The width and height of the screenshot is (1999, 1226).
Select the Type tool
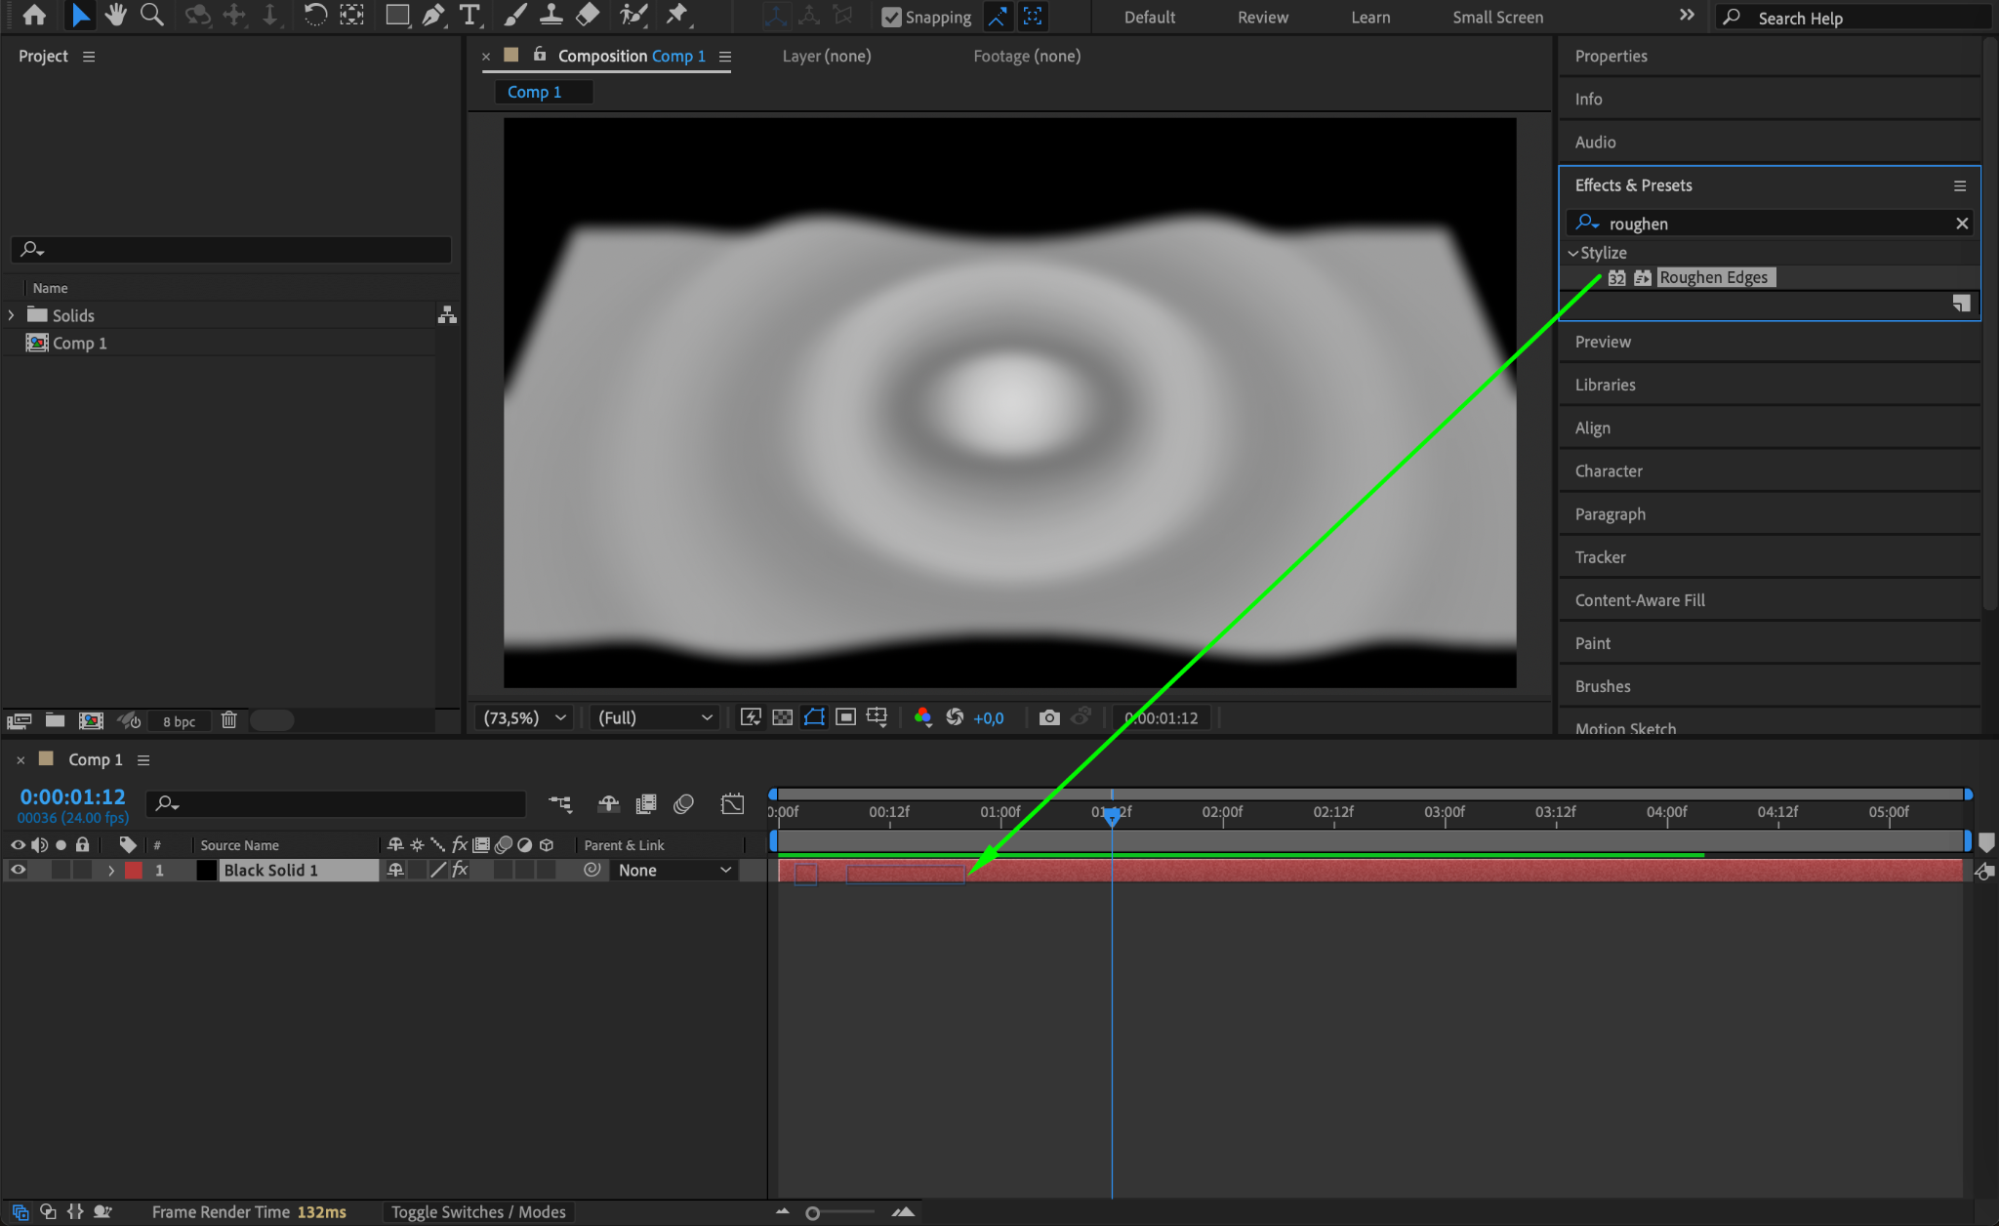[x=469, y=15]
